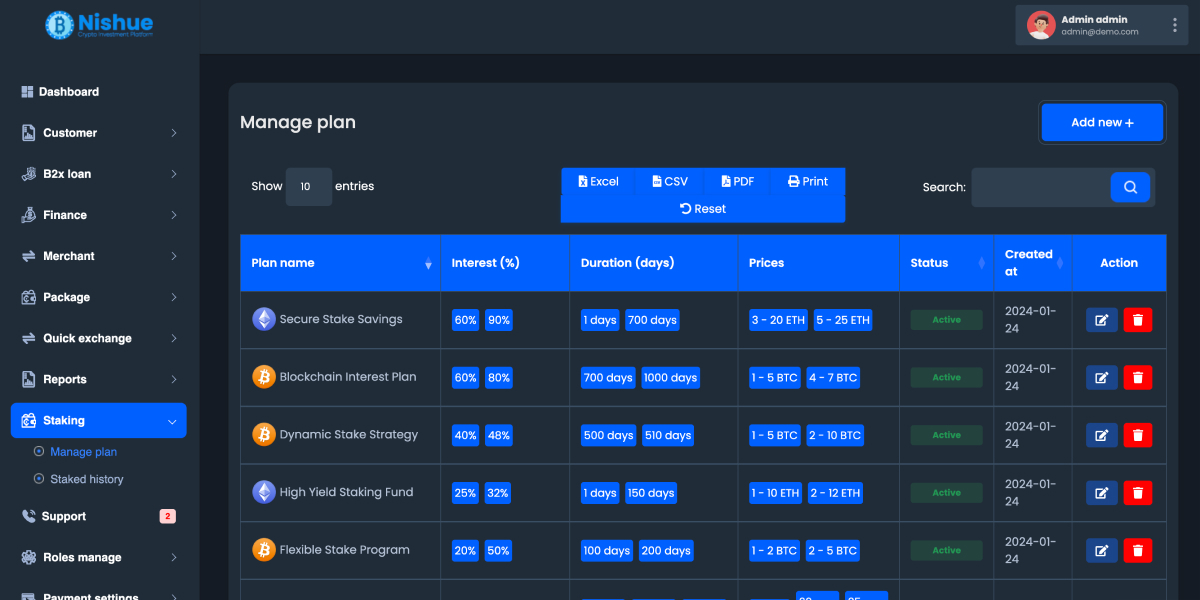The height and width of the screenshot is (600, 1200).
Task: Delete the Flexible Stake Program plan
Action: coord(1137,551)
